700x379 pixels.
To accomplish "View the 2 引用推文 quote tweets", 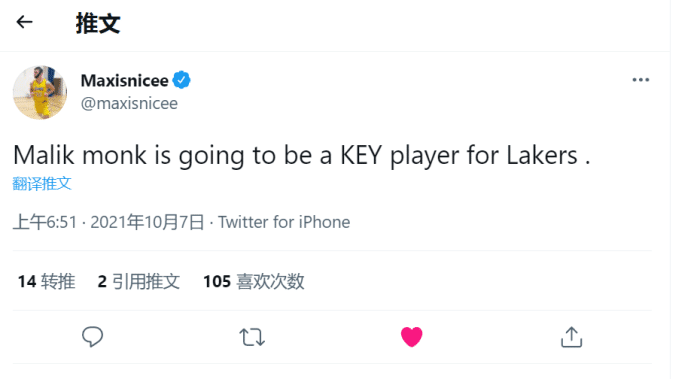I will (139, 282).
